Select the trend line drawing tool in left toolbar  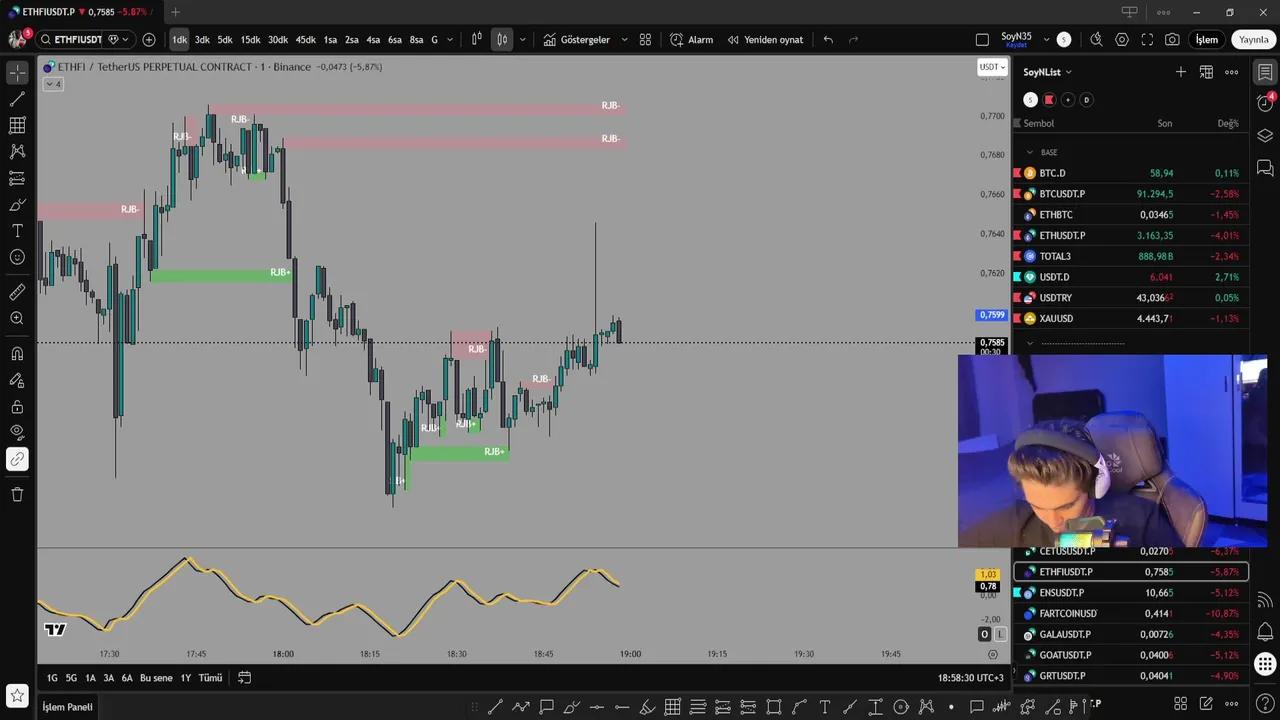pyautogui.click(x=17, y=100)
